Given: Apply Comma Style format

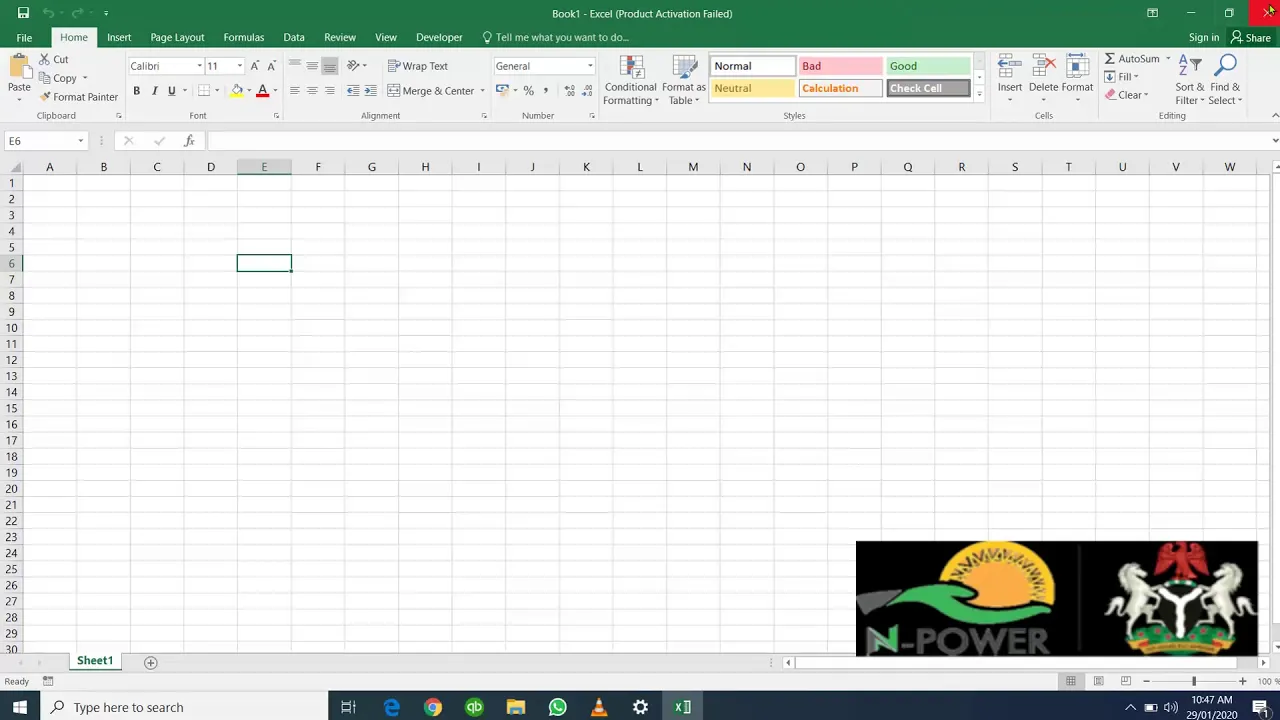Looking at the screenshot, I should 545,91.
